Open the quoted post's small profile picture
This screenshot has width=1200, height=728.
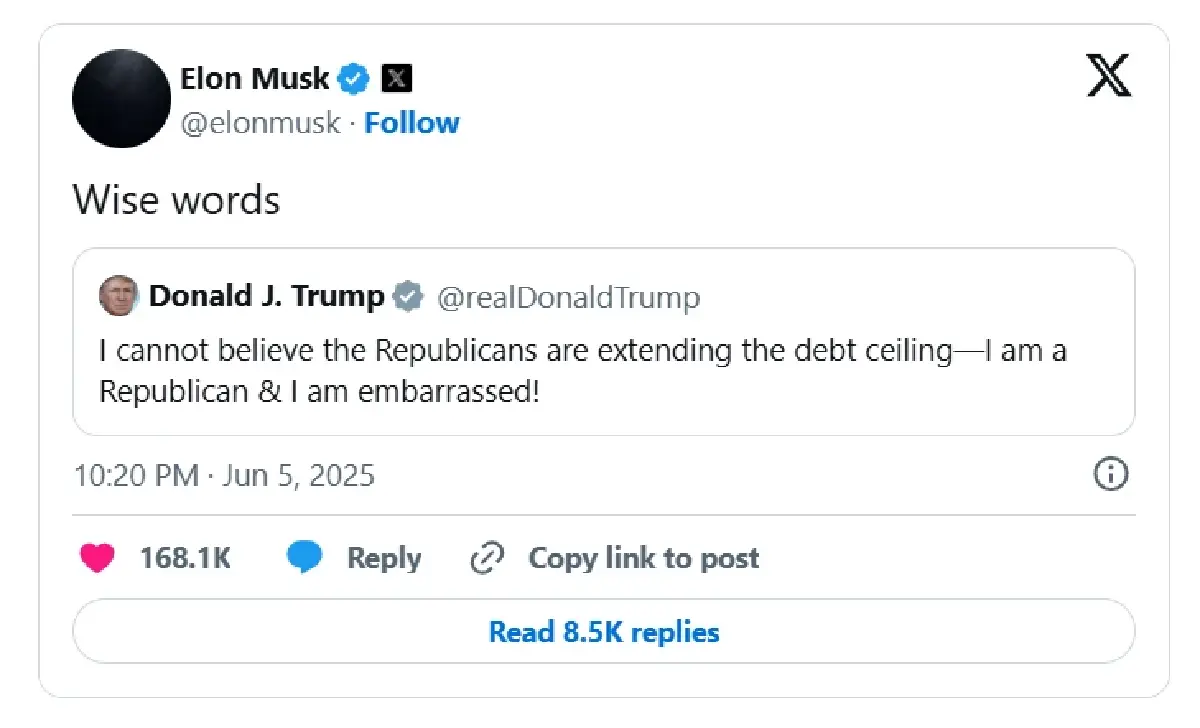tap(118, 297)
